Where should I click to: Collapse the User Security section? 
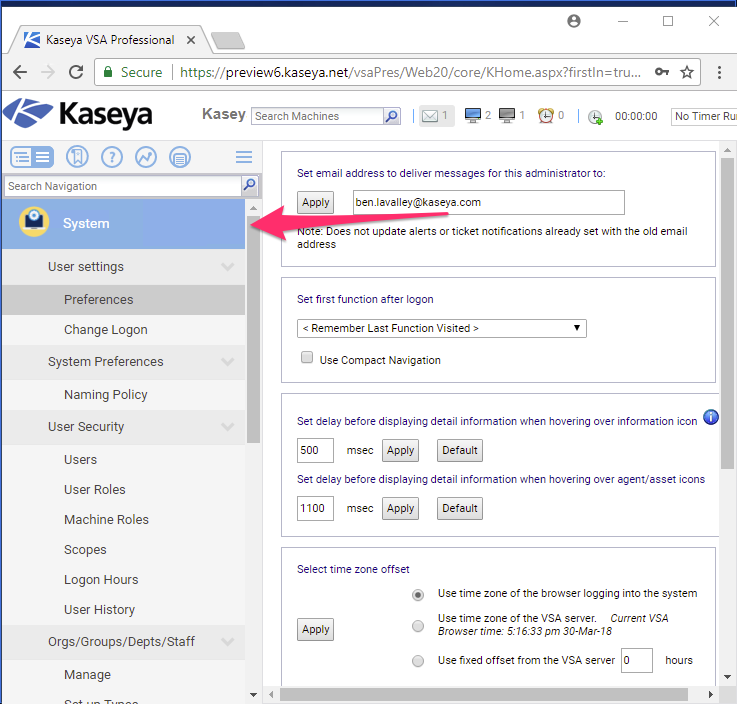point(227,427)
